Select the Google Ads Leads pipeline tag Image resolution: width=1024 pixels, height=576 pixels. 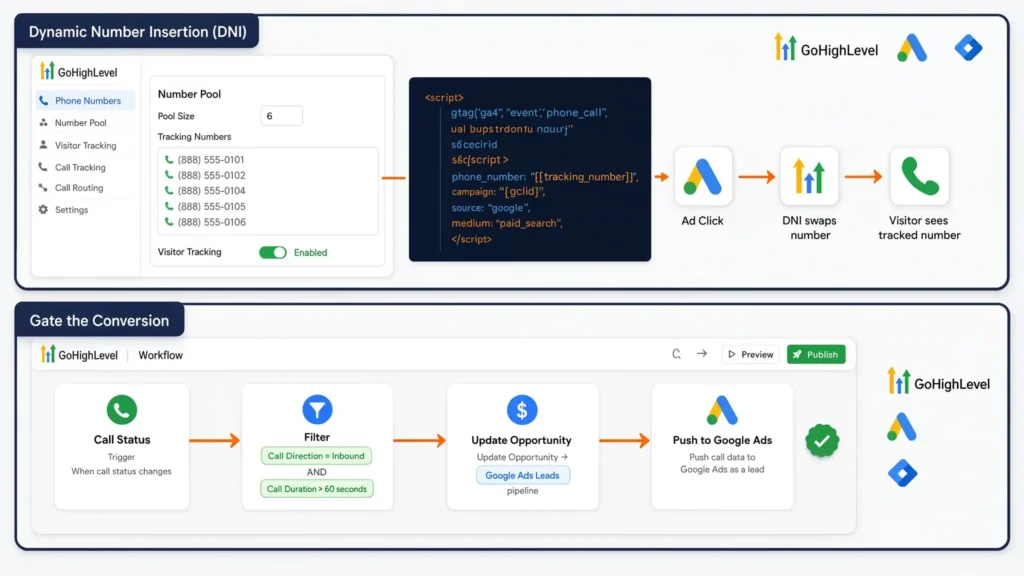(522, 475)
